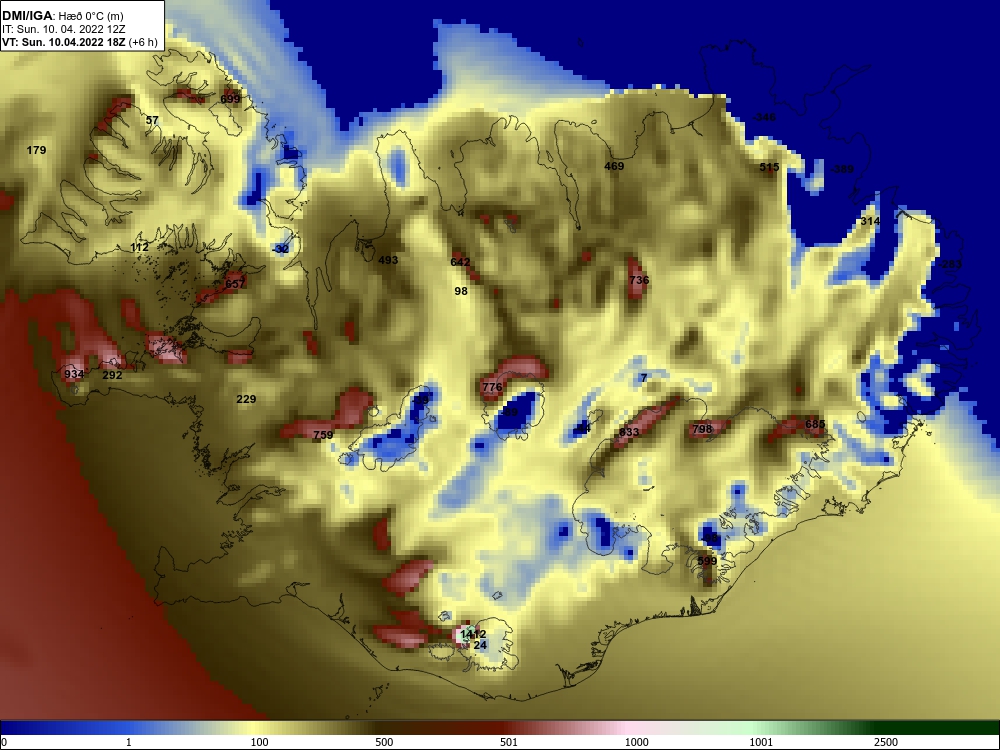1000x750 pixels.
Task: Click the '0' color scale label
Action: [4, 742]
